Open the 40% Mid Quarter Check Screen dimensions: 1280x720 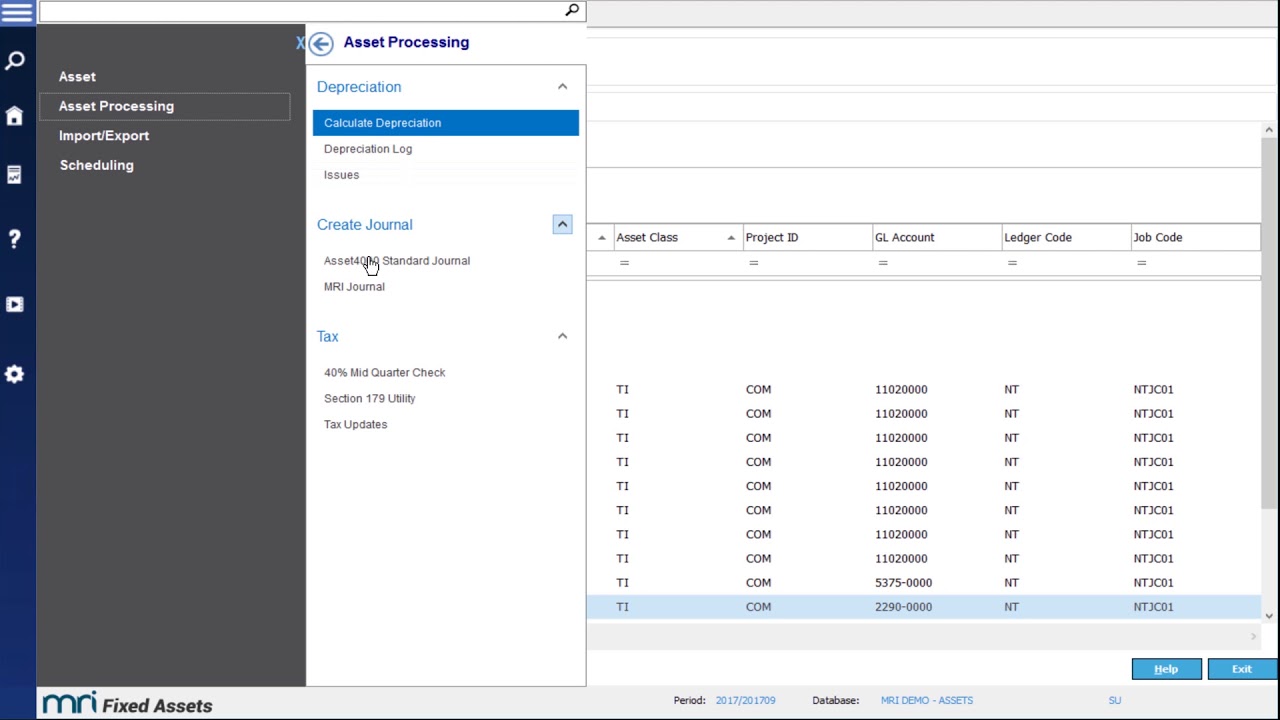pyautogui.click(x=385, y=373)
